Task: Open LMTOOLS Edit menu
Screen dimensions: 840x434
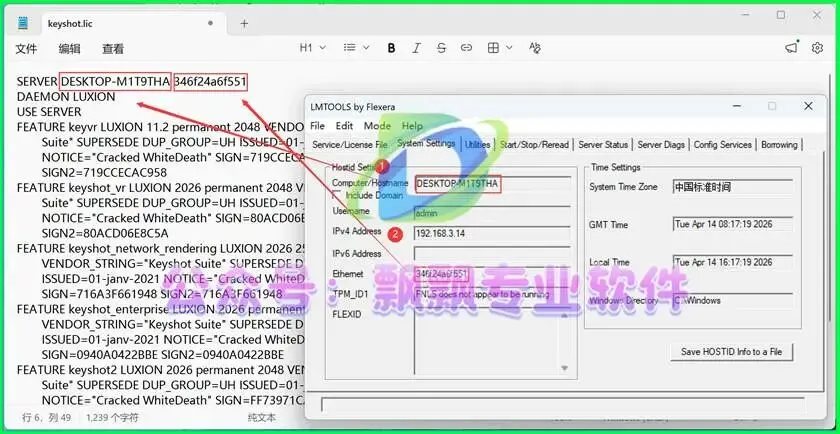Action: coord(344,126)
